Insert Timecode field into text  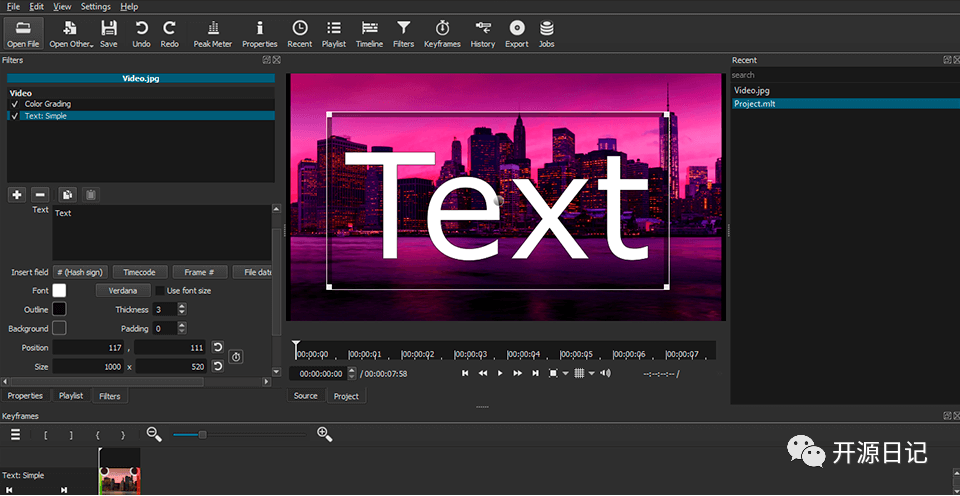coord(139,272)
